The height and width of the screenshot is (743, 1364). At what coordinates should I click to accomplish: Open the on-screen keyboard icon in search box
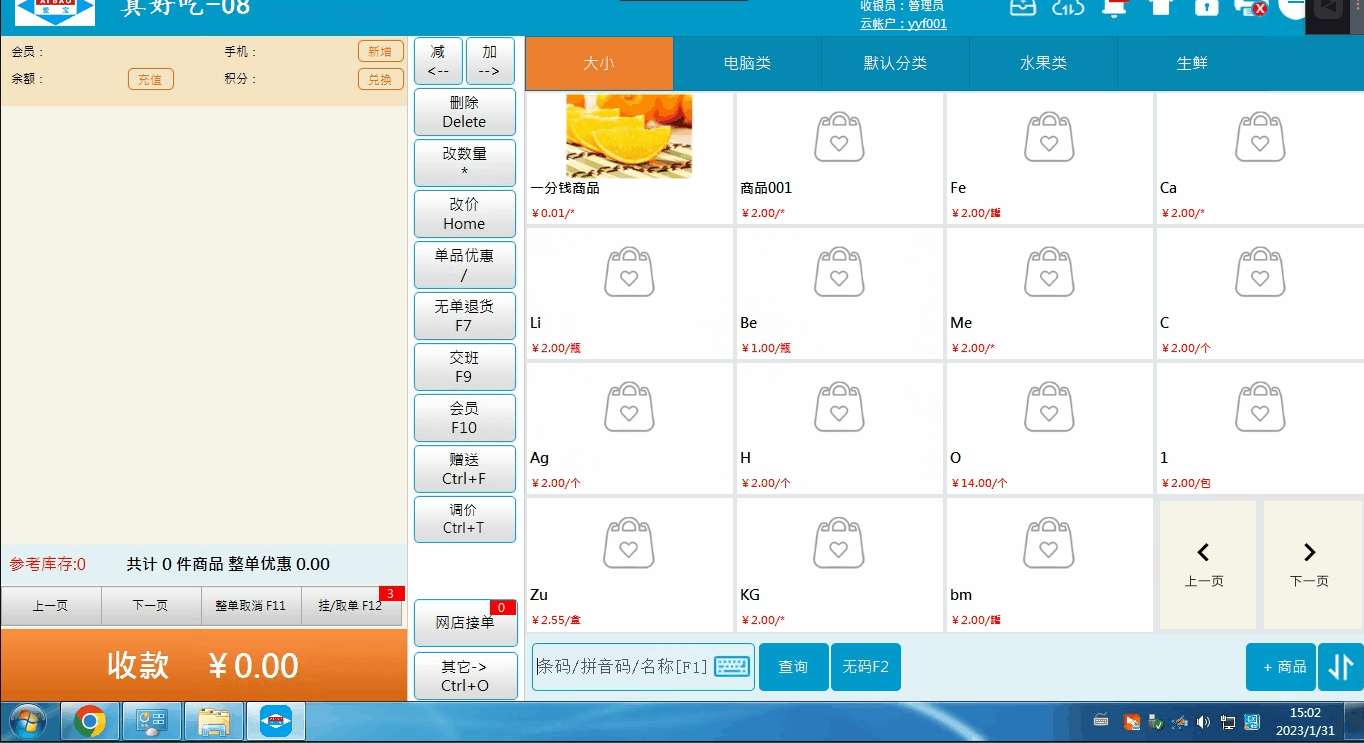coord(732,666)
